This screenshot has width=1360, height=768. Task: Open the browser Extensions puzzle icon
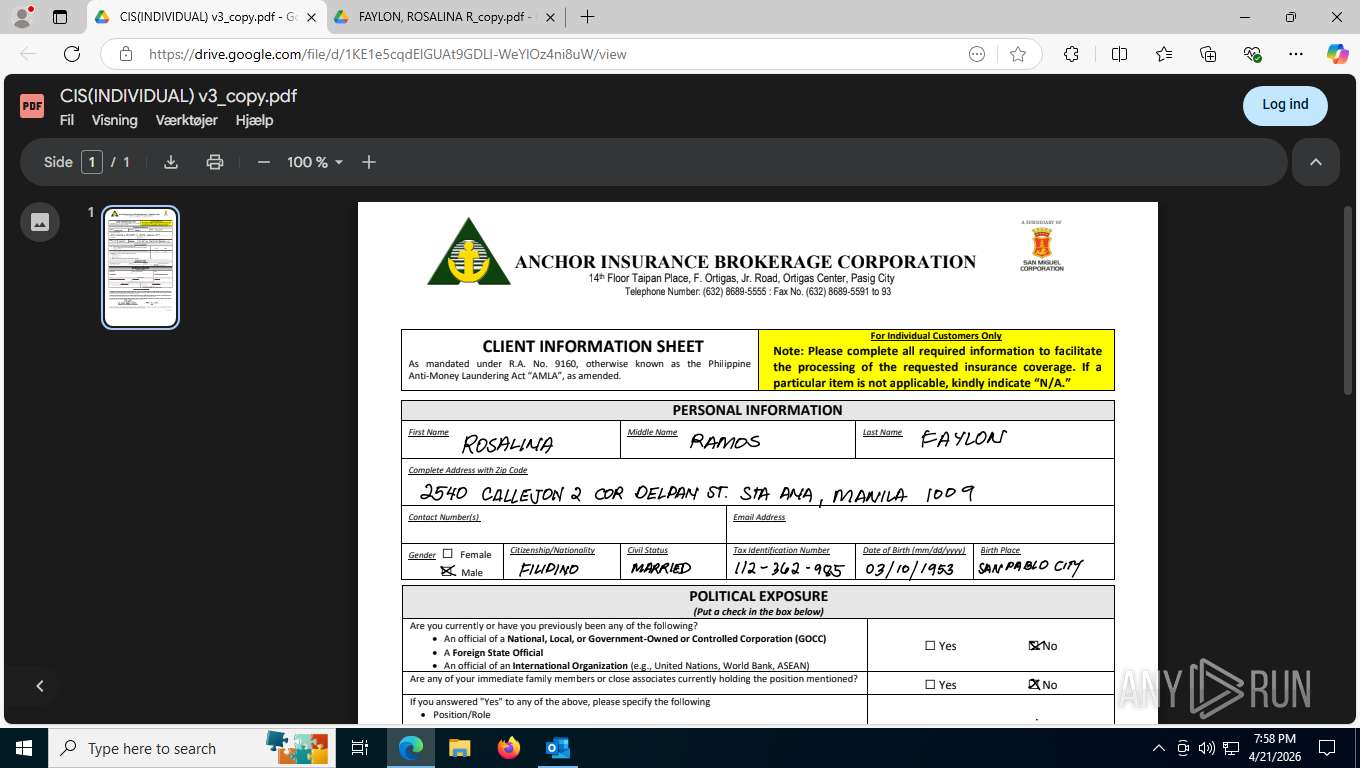(1071, 54)
